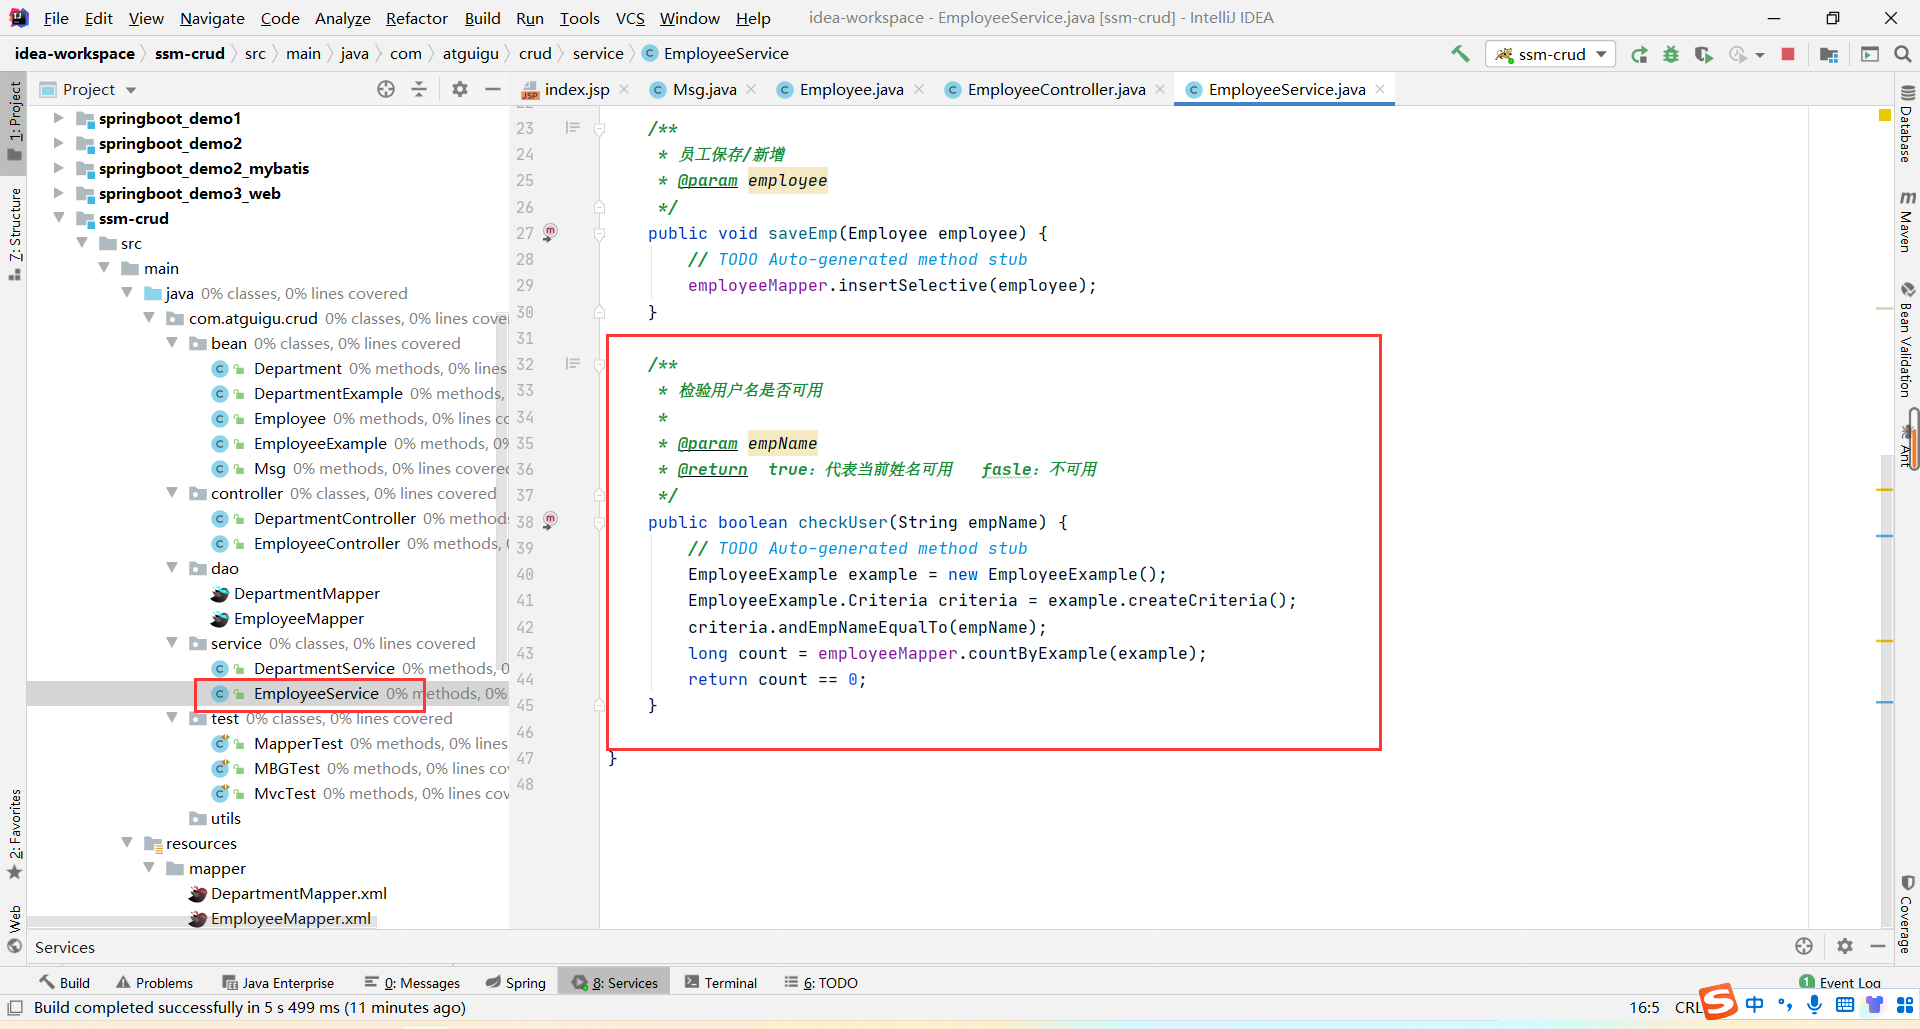
Task: Select EmployeeMapper.xml in project tree
Action: (x=290, y=918)
